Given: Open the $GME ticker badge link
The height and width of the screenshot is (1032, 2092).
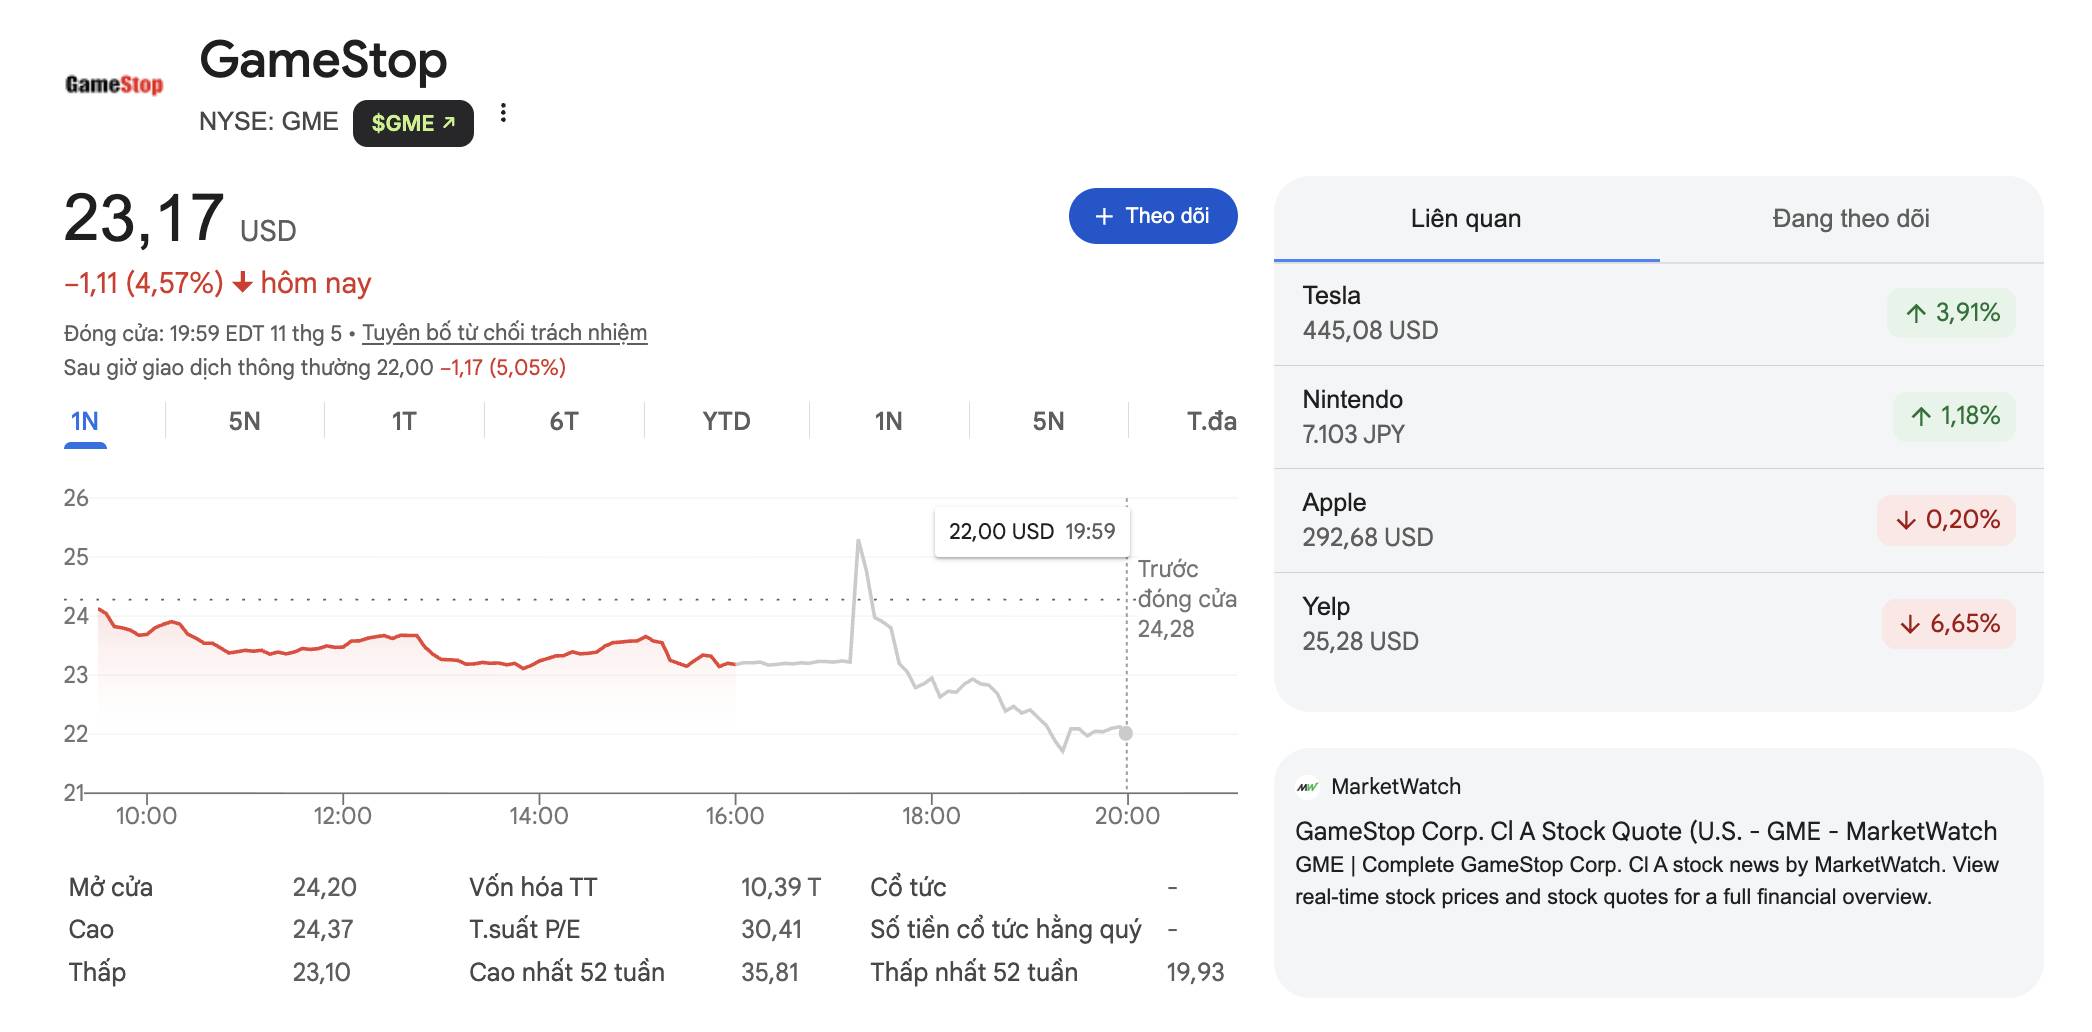Looking at the screenshot, I should 413,123.
